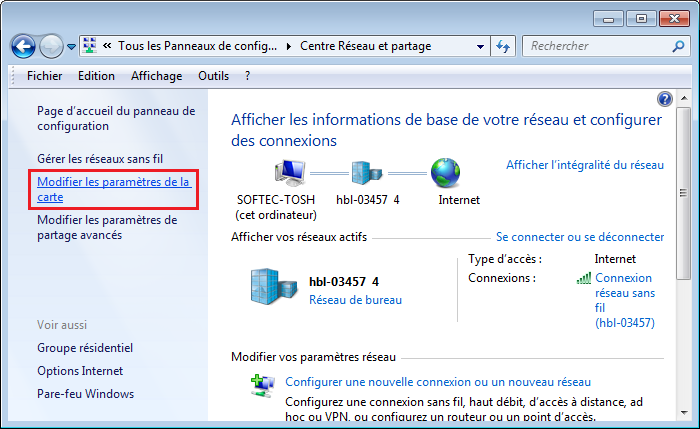Click the Internet globe icon
The height and width of the screenshot is (429, 700).
click(445, 173)
